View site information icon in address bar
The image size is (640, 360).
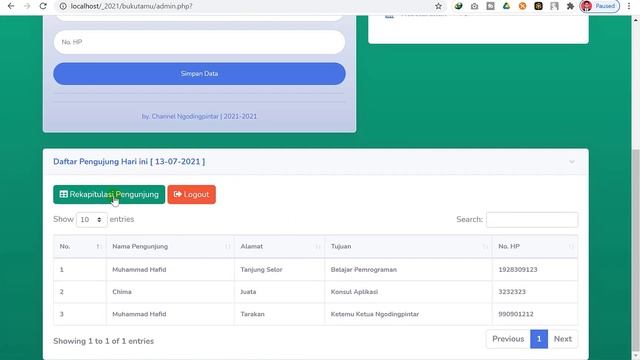(63, 6)
